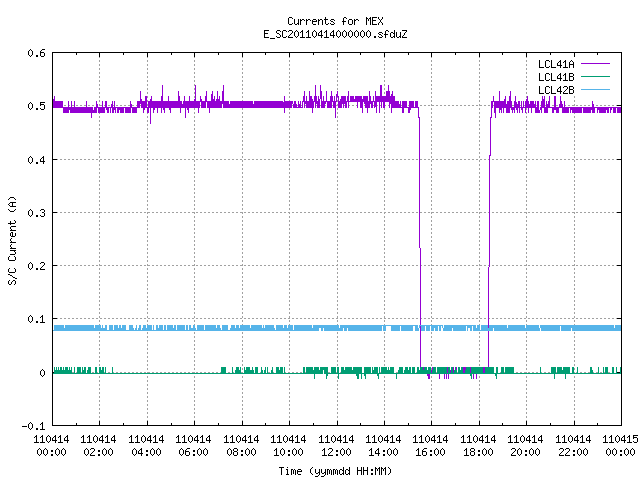Click the blue LCL42B trace near 0.08 A
Screen dimensions: 640x480
[x=337, y=328]
